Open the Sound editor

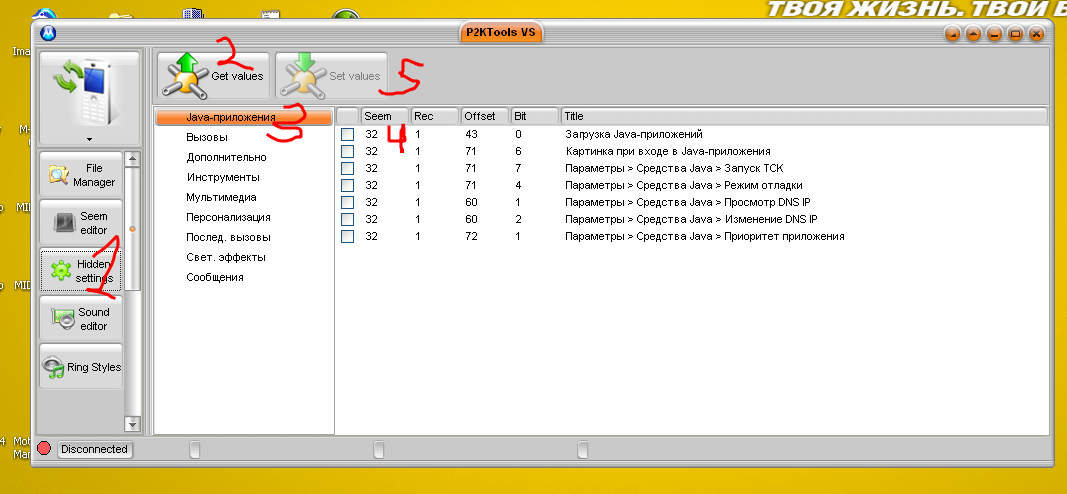[81, 318]
